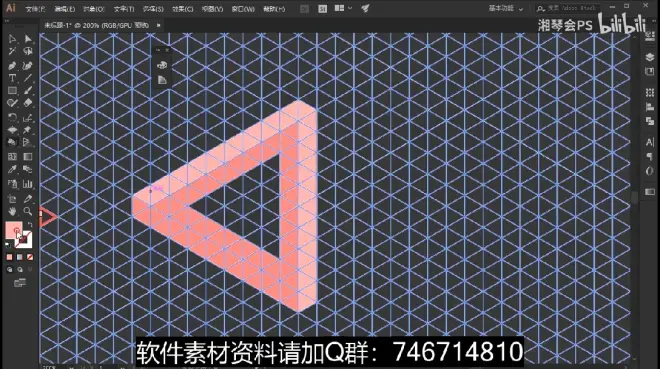Select the Pen tool
The height and width of the screenshot is (369, 660).
coord(12,66)
